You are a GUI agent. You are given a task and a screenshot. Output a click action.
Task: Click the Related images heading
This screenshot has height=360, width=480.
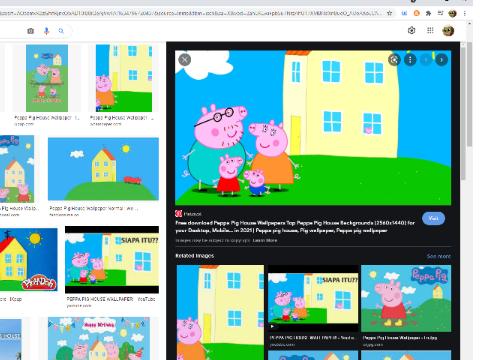coord(195,256)
